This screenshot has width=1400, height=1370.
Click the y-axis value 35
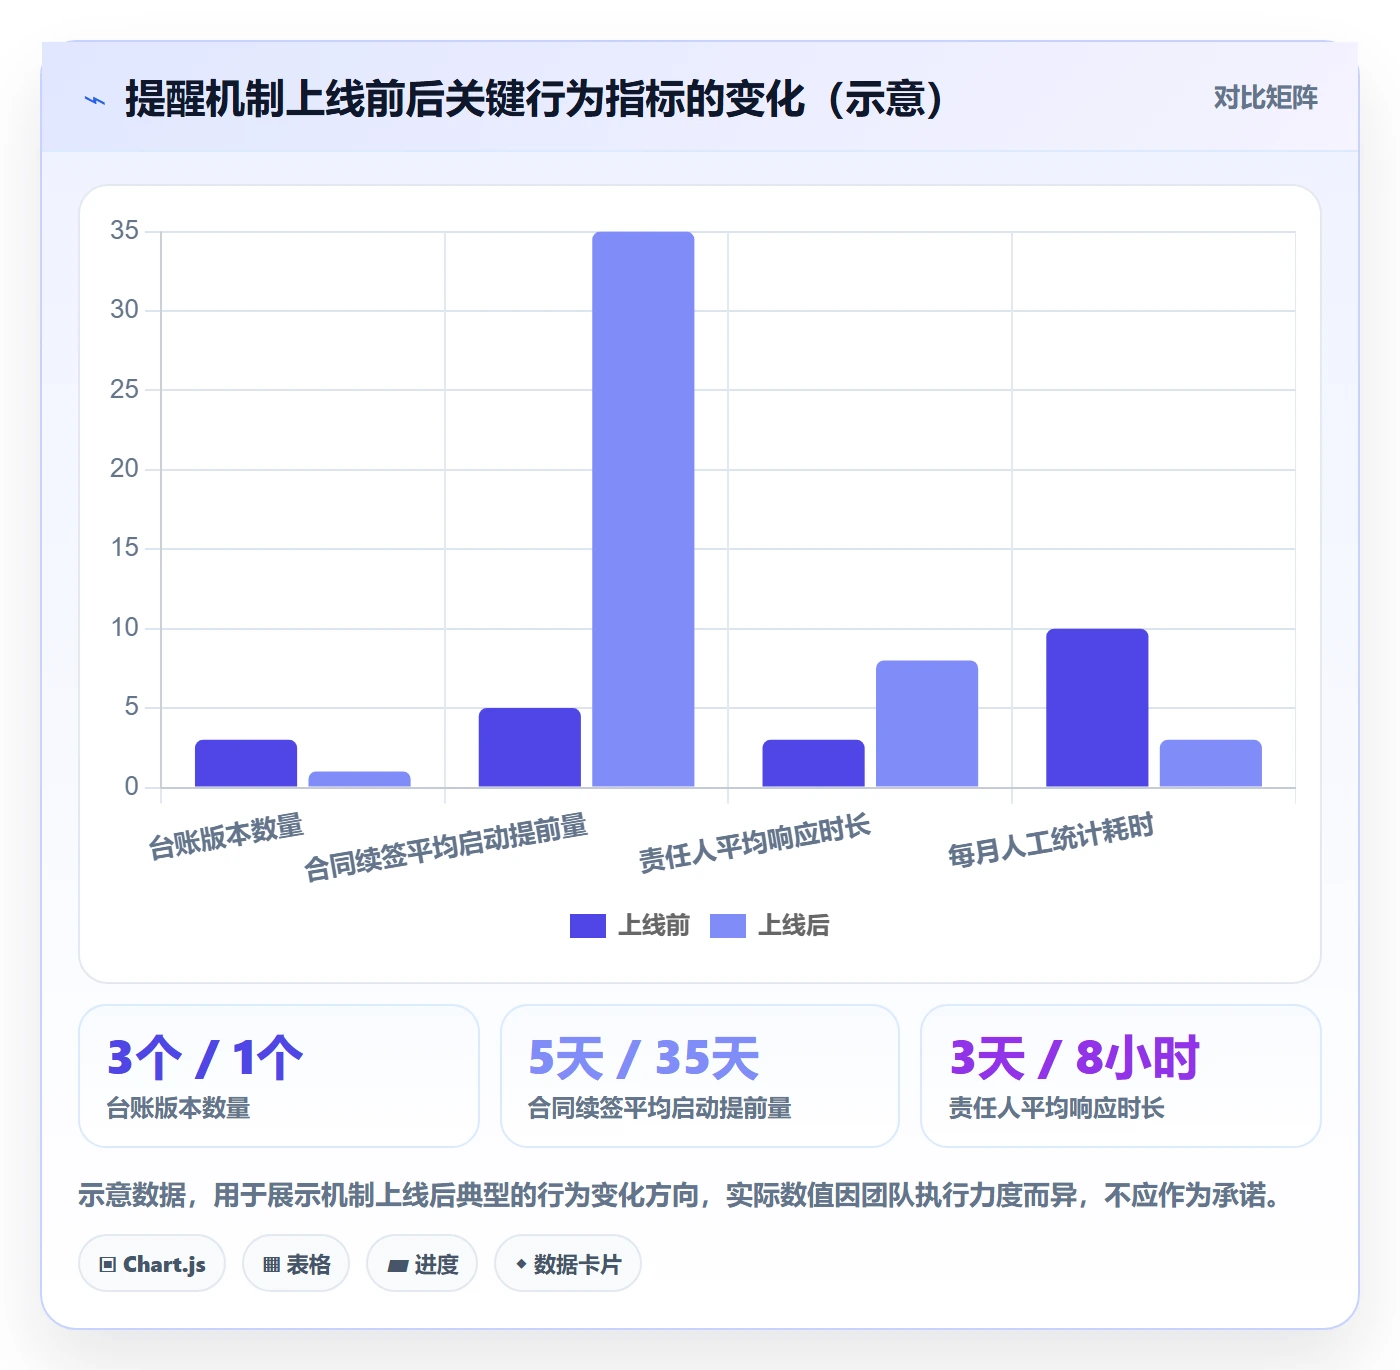[125, 231]
